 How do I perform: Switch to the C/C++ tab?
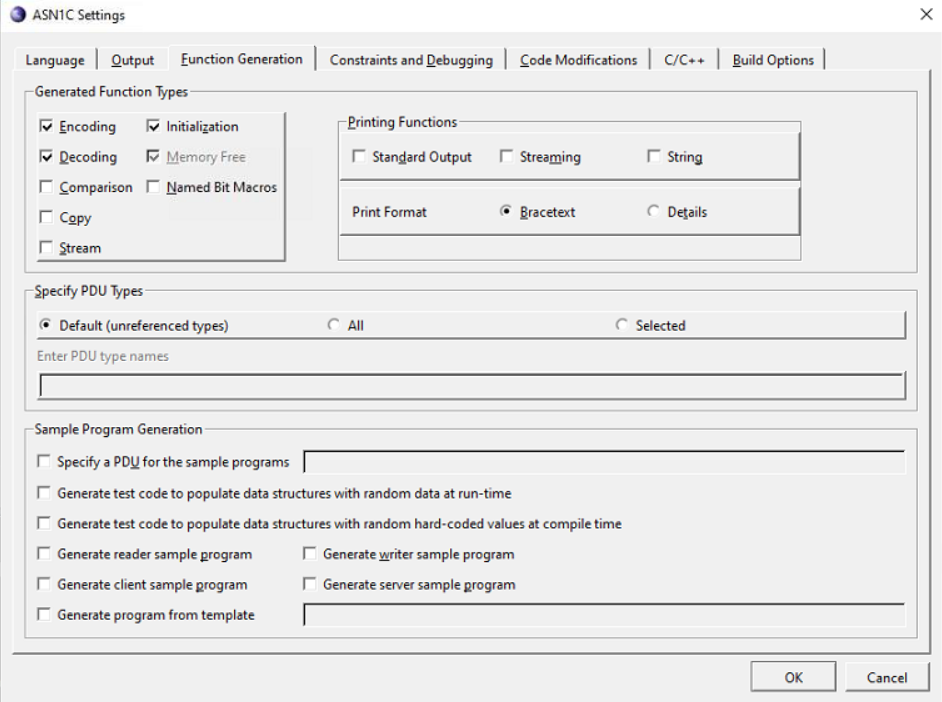[684, 60]
